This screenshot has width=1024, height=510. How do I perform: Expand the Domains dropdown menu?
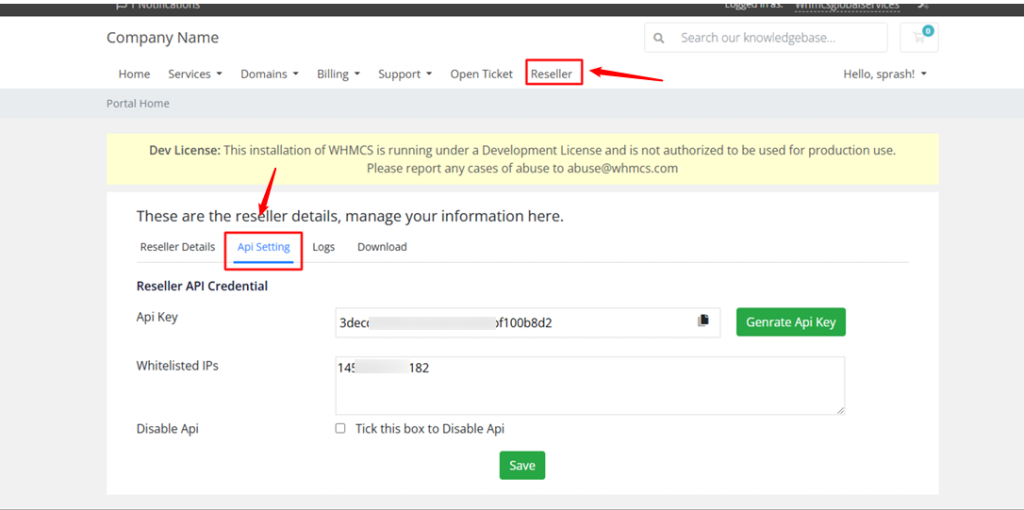coord(269,74)
